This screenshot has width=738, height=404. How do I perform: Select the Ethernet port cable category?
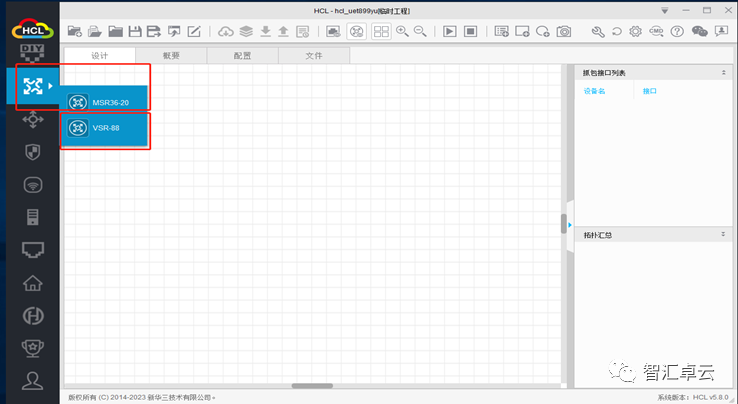(x=33, y=250)
